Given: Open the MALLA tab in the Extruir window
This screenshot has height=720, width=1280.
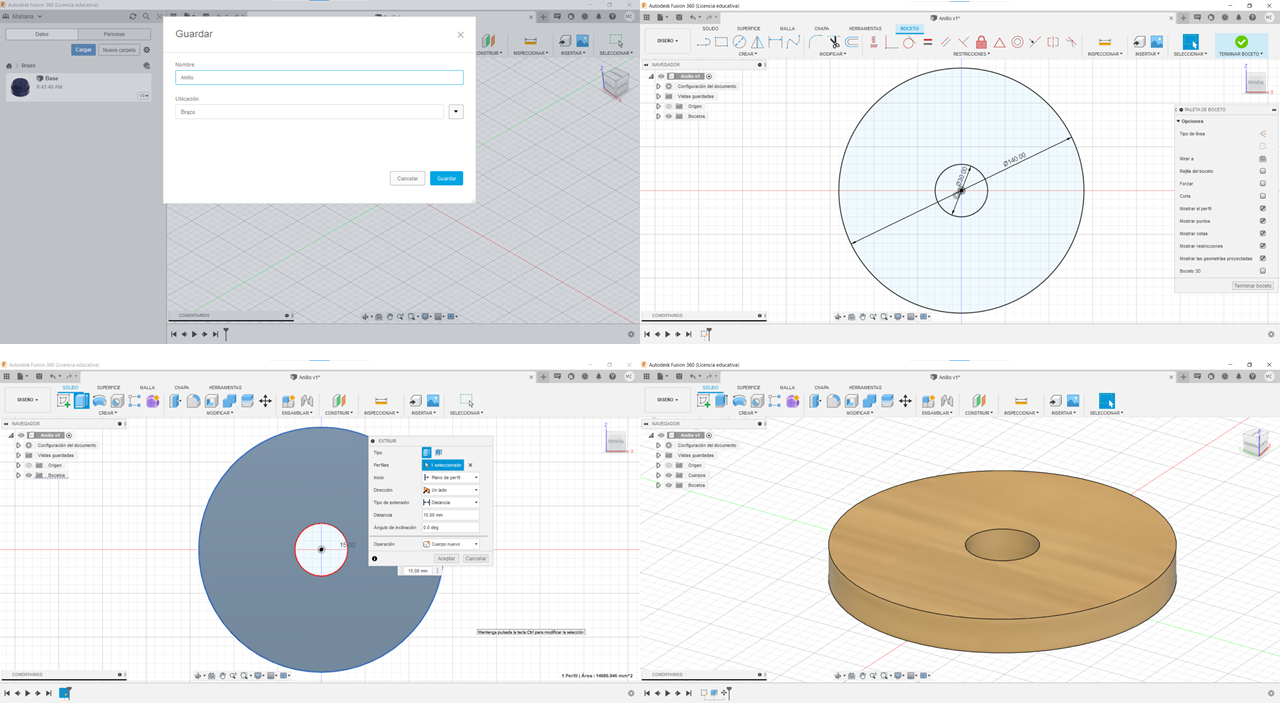Looking at the screenshot, I should click(147, 388).
